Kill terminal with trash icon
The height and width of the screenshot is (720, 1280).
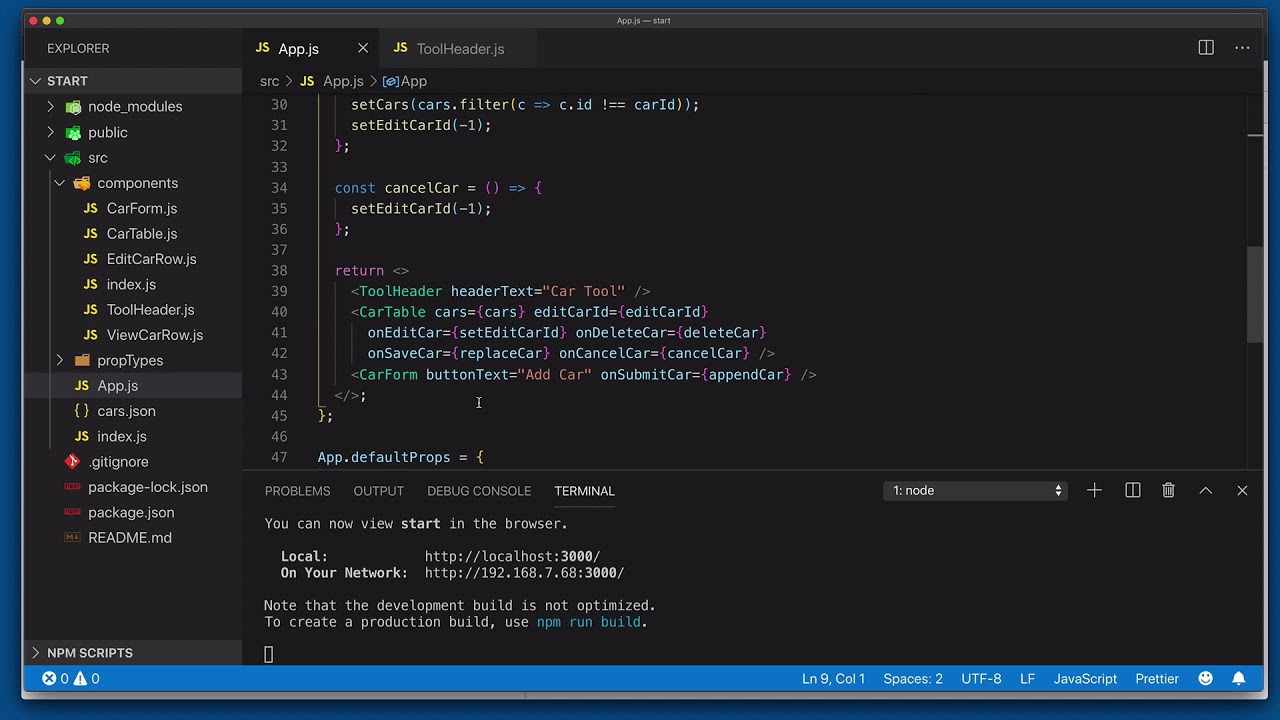(x=1168, y=490)
